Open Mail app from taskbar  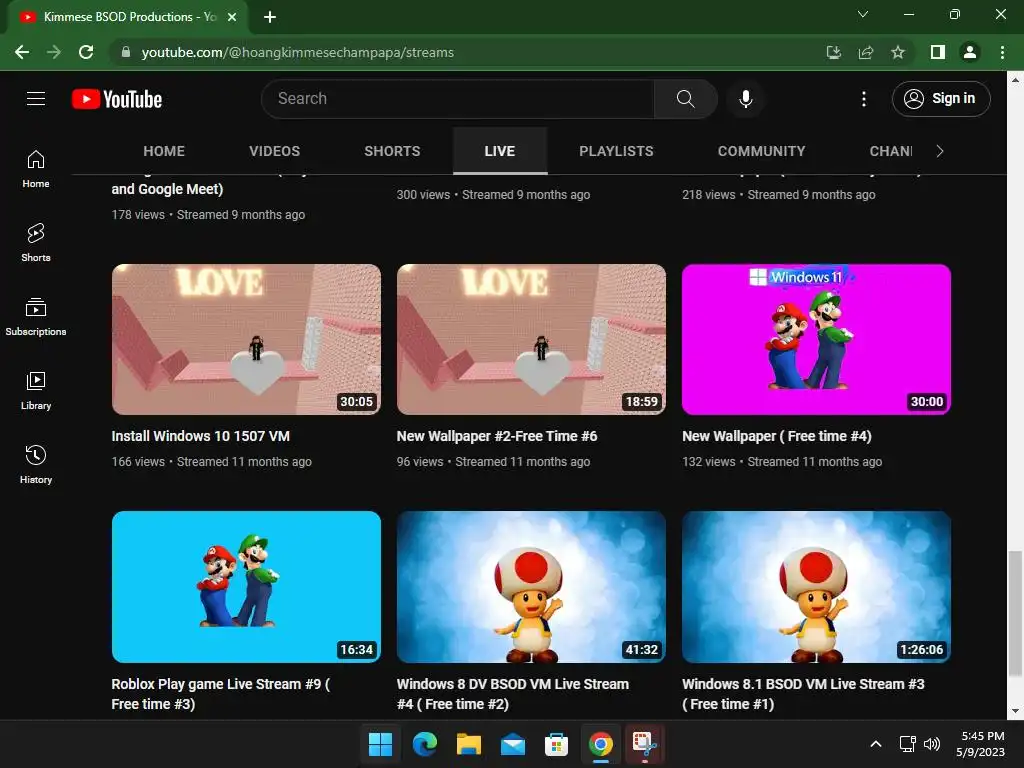tap(513, 744)
